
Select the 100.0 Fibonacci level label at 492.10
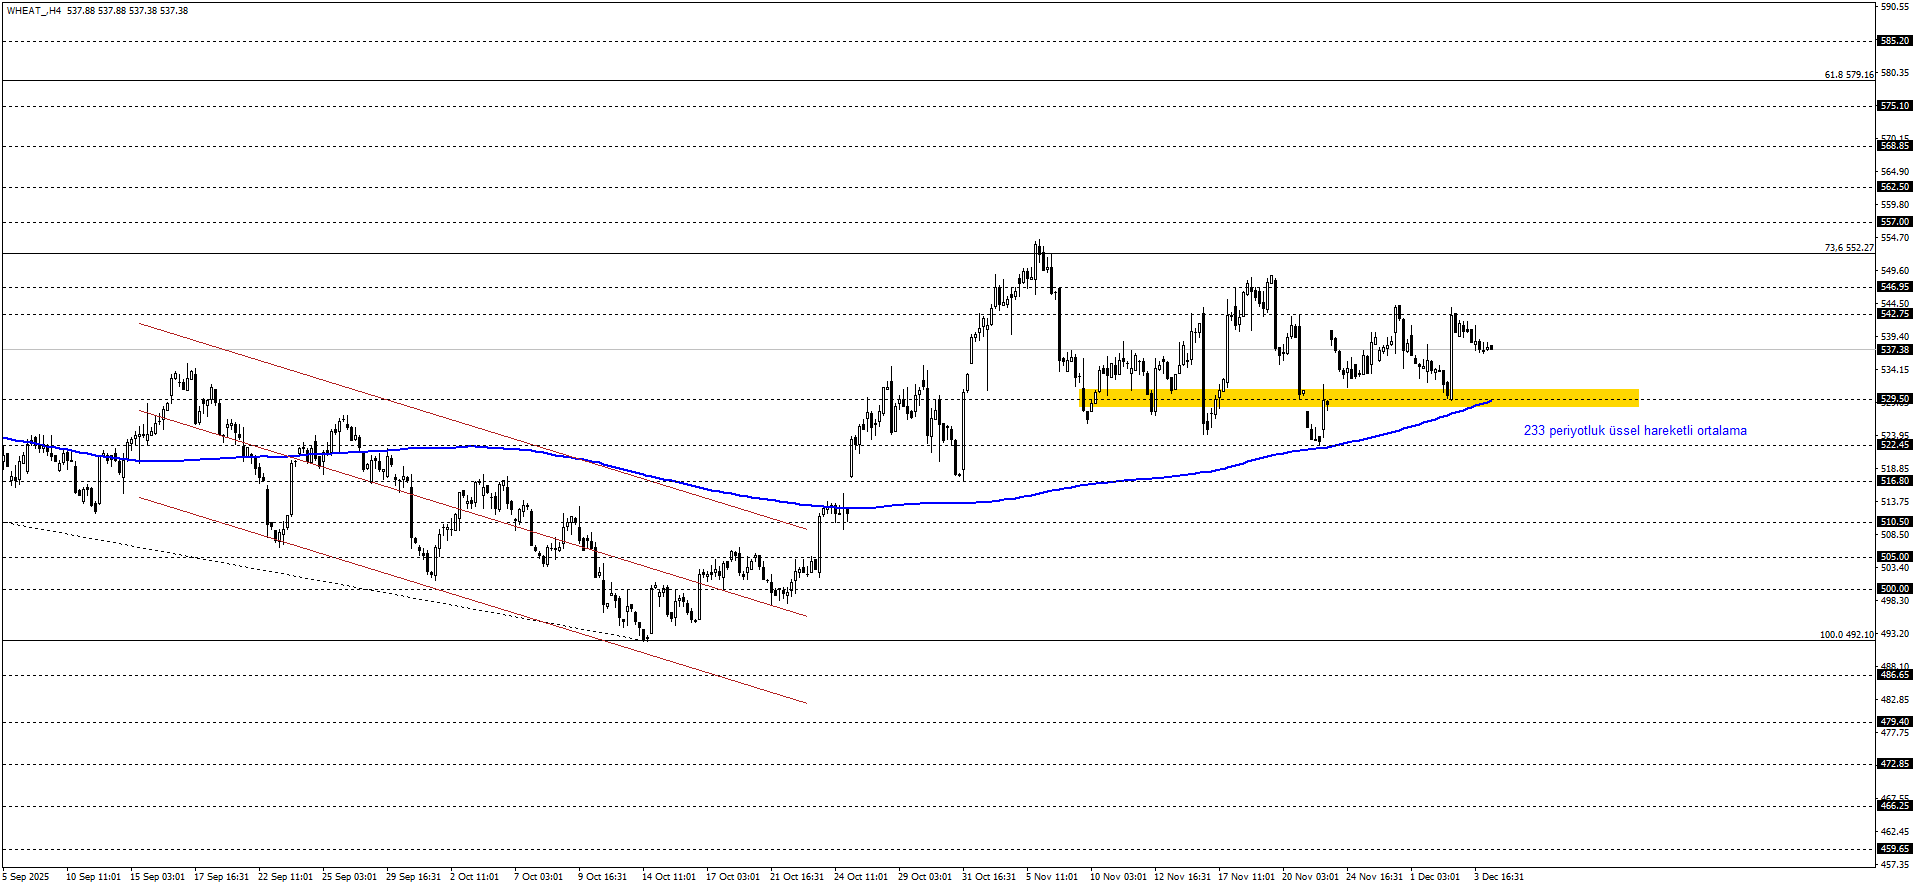1846,635
